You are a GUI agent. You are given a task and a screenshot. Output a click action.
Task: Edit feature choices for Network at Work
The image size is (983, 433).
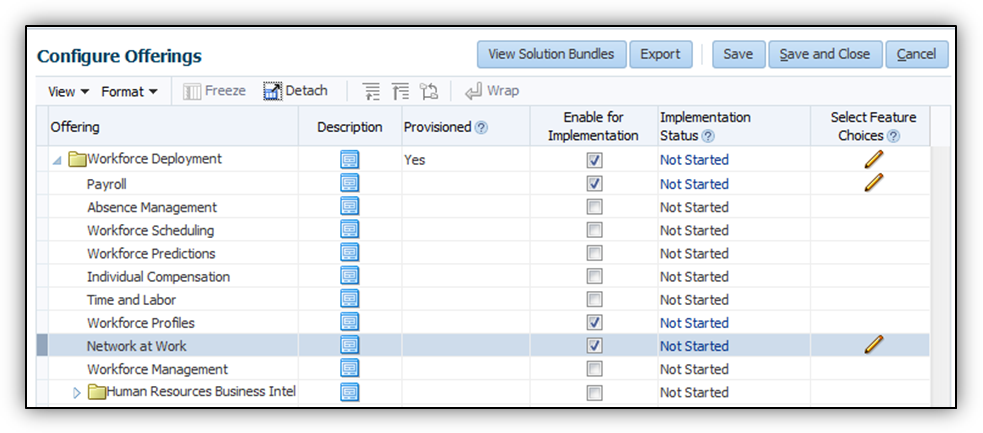874,345
